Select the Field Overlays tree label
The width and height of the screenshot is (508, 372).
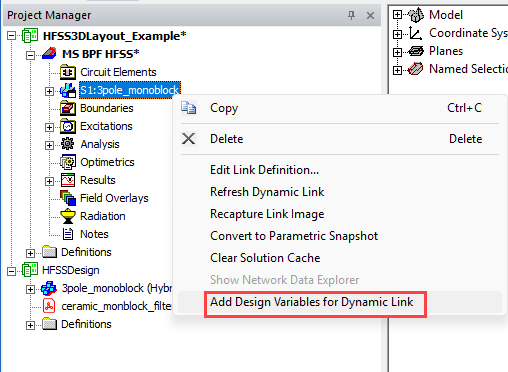(114, 198)
